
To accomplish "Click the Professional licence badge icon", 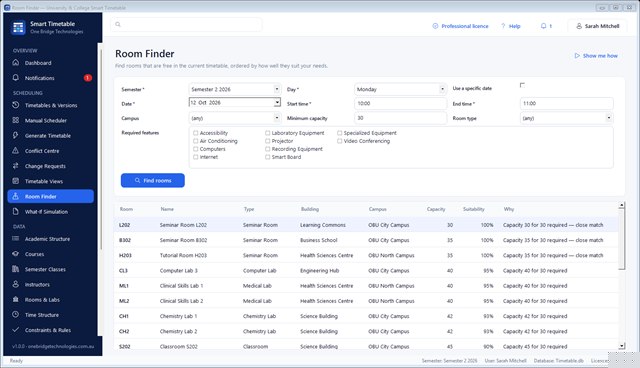I will click(435, 26).
